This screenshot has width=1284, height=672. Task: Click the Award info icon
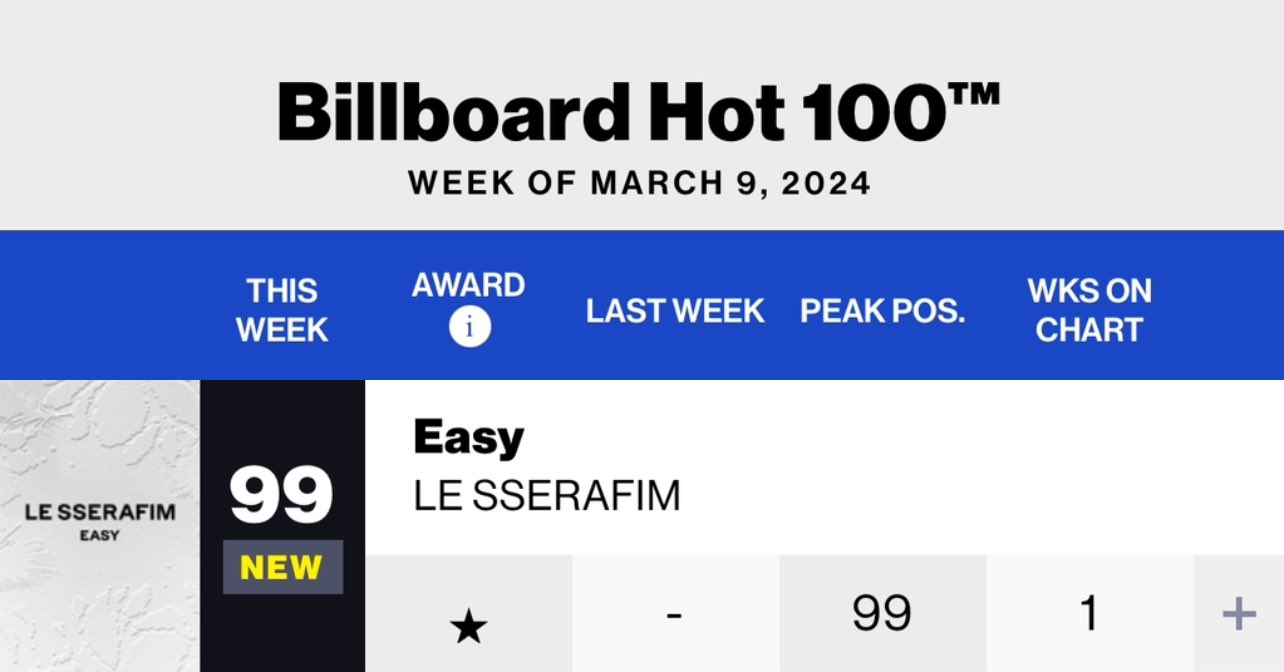469,327
